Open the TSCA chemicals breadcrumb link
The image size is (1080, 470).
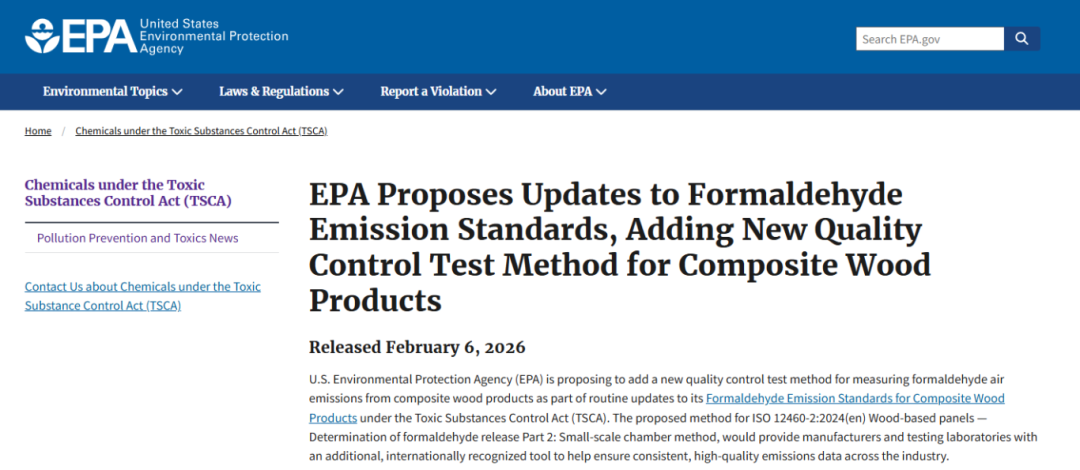click(x=201, y=131)
